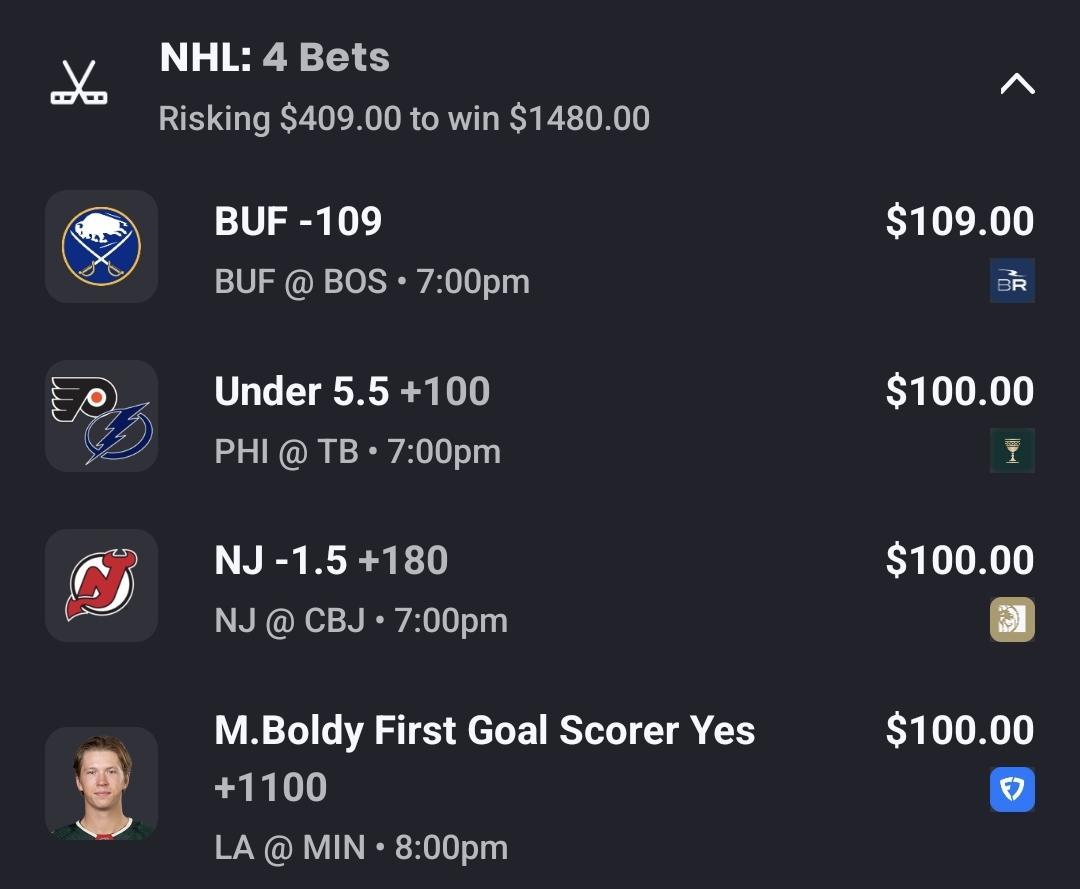The height and width of the screenshot is (889, 1080).
Task: Open M.Boldy player headshot thumbnail
Action: point(101,783)
